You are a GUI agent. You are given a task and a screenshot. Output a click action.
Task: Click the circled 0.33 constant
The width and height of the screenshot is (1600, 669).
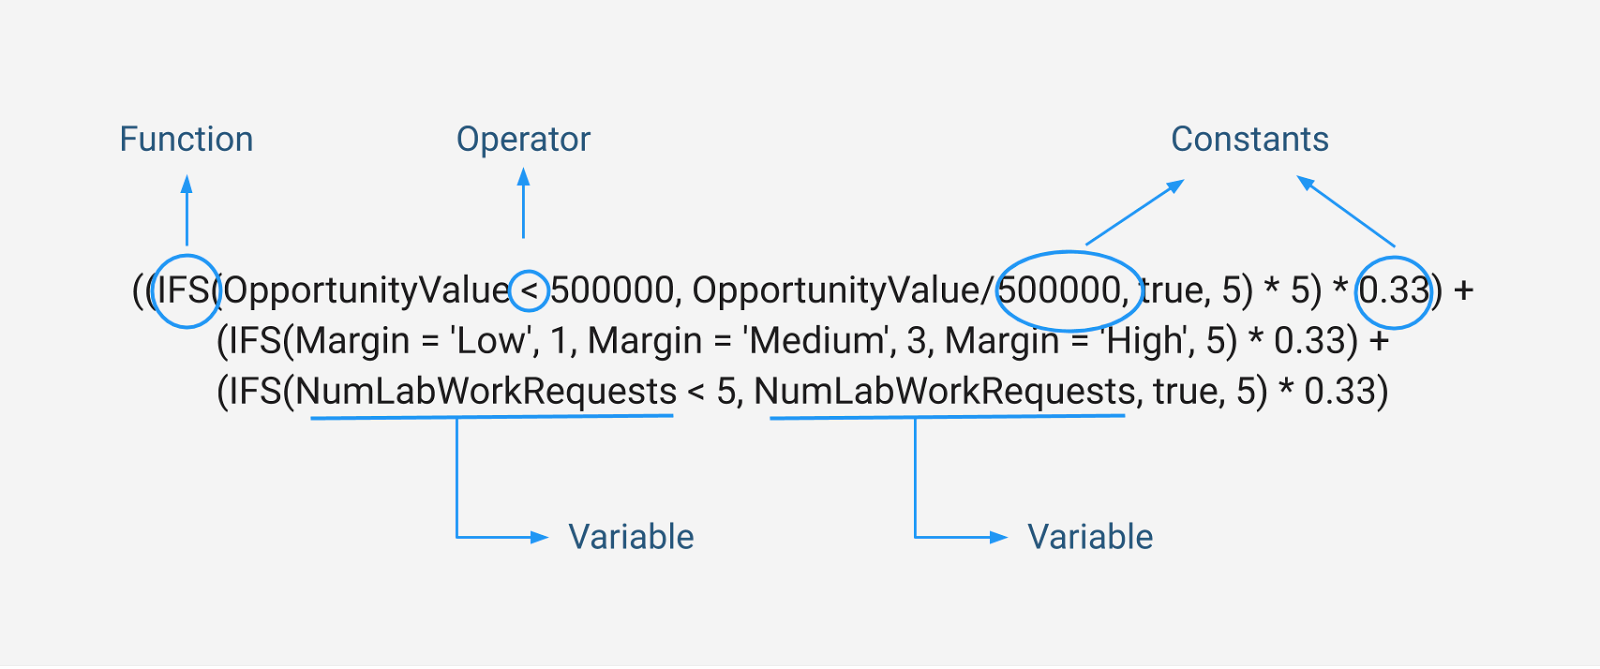click(1394, 291)
